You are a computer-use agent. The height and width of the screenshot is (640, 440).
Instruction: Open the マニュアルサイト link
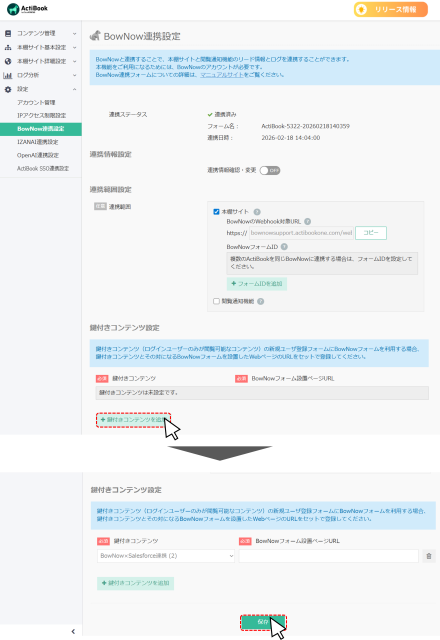tap(222, 75)
